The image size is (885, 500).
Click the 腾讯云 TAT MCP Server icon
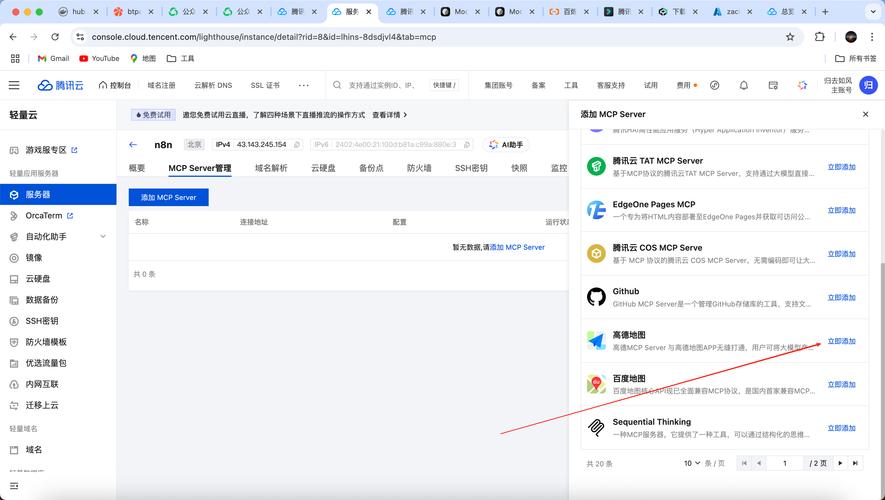tap(596, 166)
